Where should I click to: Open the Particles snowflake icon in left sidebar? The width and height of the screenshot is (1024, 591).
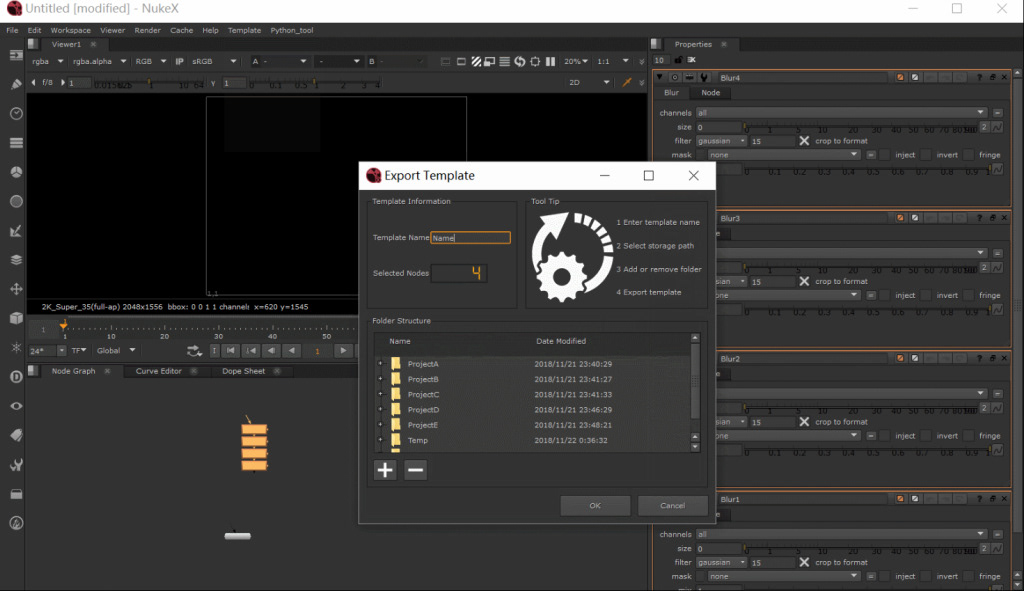16,347
